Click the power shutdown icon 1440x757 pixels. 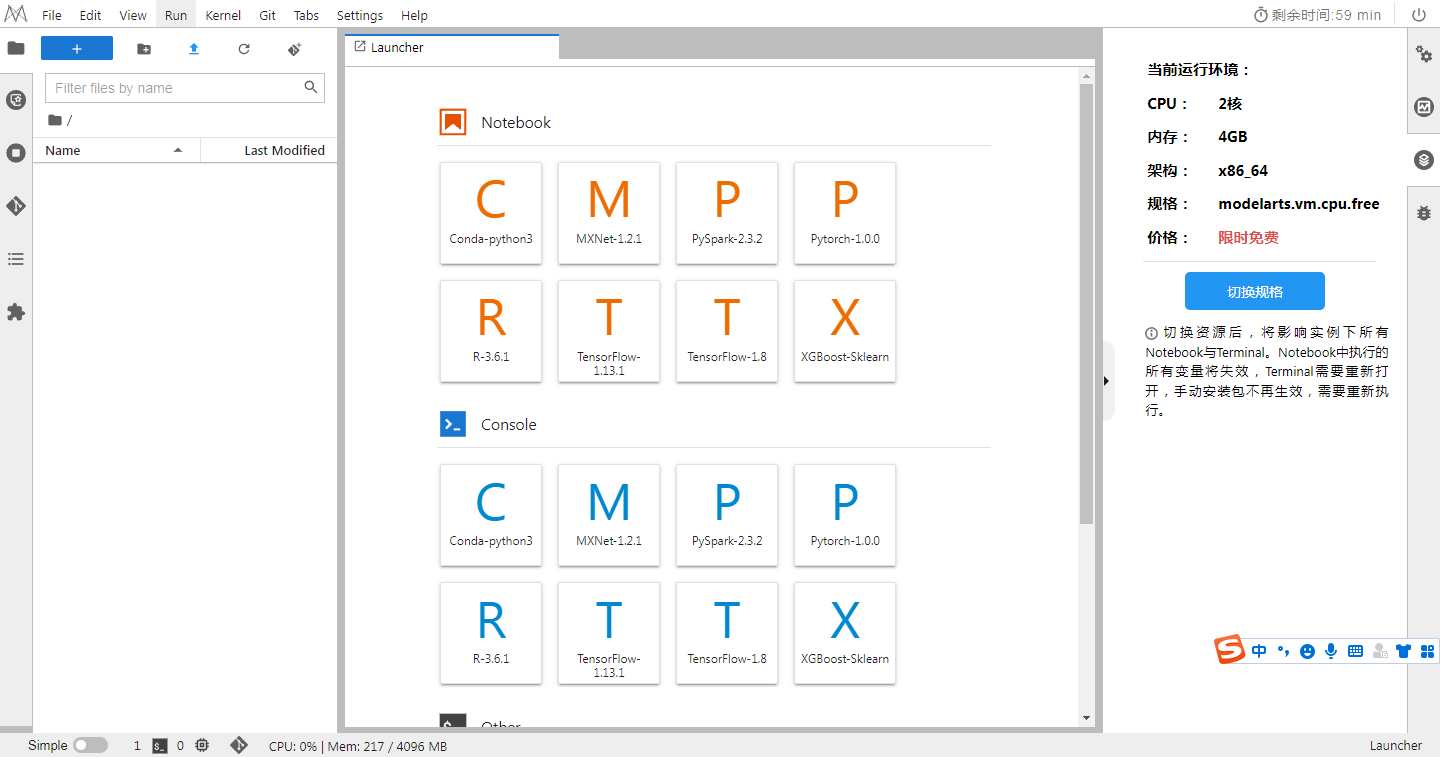click(x=1419, y=15)
